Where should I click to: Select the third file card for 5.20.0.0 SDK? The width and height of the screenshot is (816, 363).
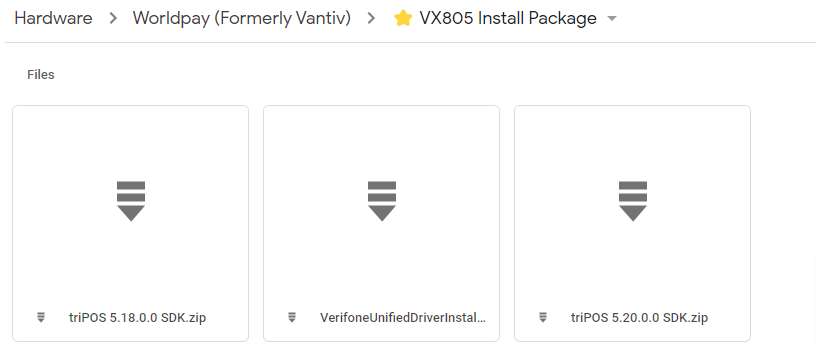pyautogui.click(x=632, y=224)
